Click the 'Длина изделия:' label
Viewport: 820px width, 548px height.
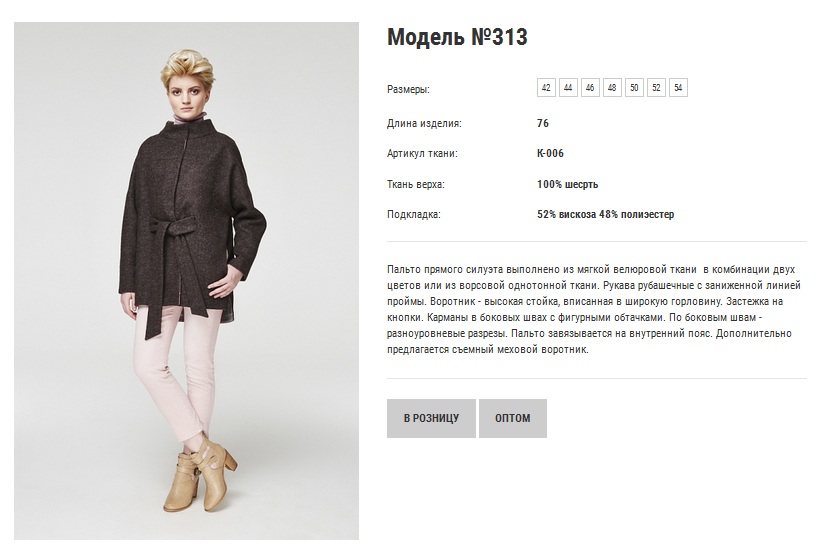click(x=424, y=124)
